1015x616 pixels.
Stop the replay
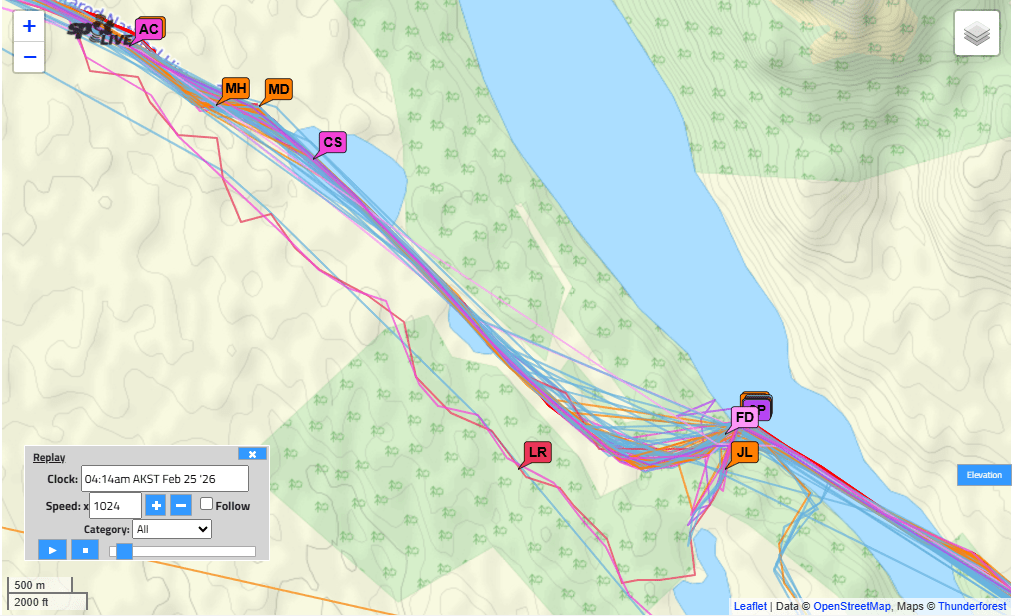coord(85,551)
